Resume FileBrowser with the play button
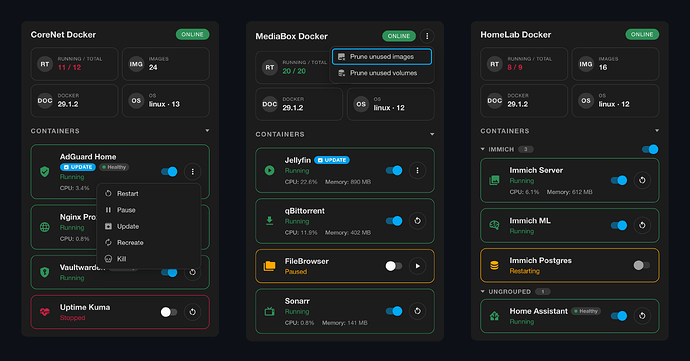Image resolution: width=690 pixels, height=361 pixels. [x=417, y=266]
